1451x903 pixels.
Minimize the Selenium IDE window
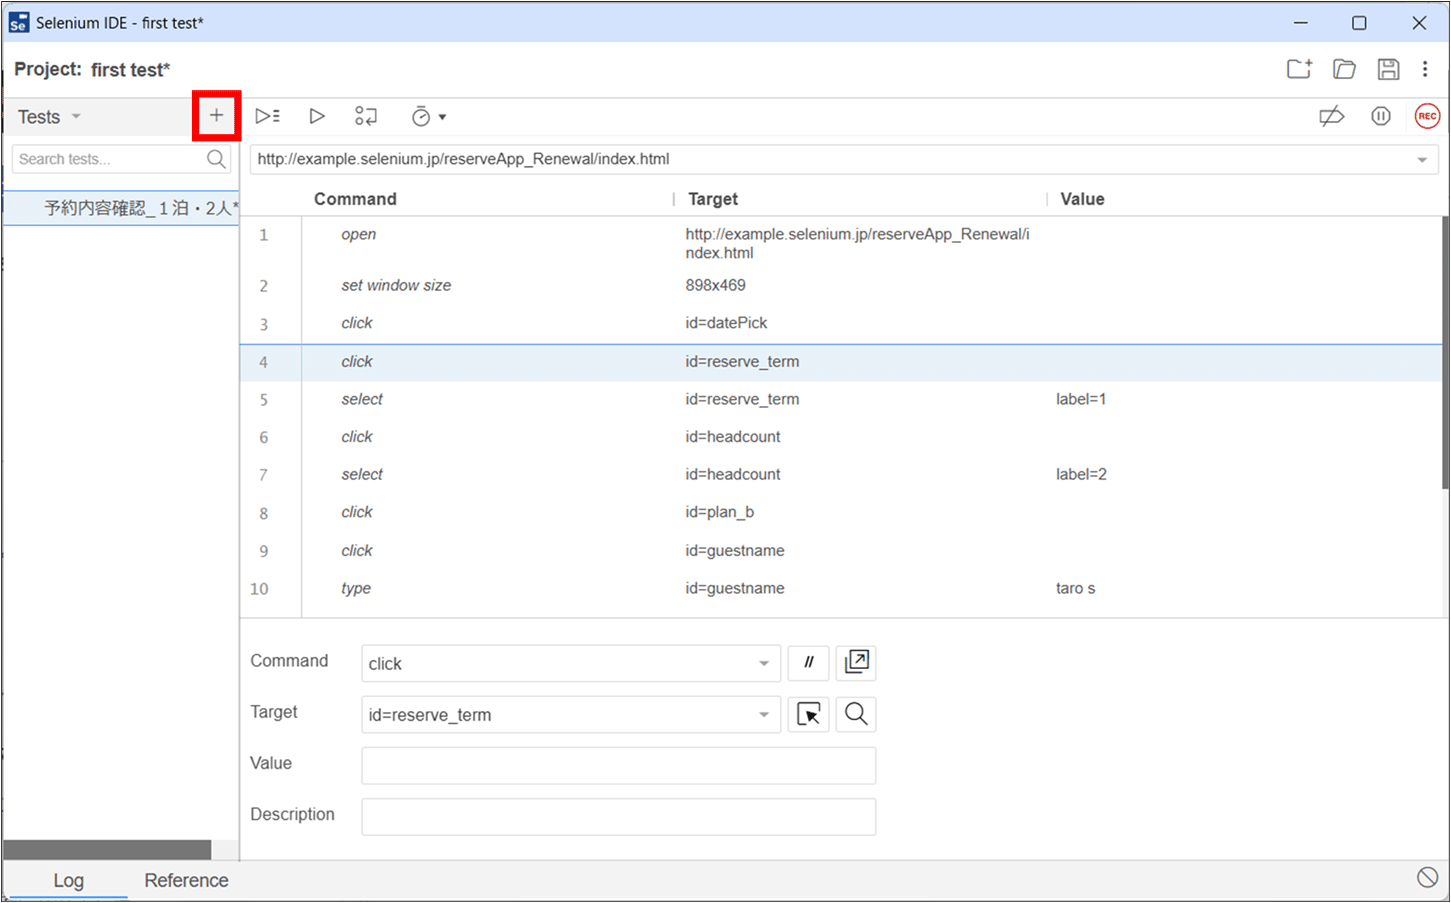(x=1300, y=22)
